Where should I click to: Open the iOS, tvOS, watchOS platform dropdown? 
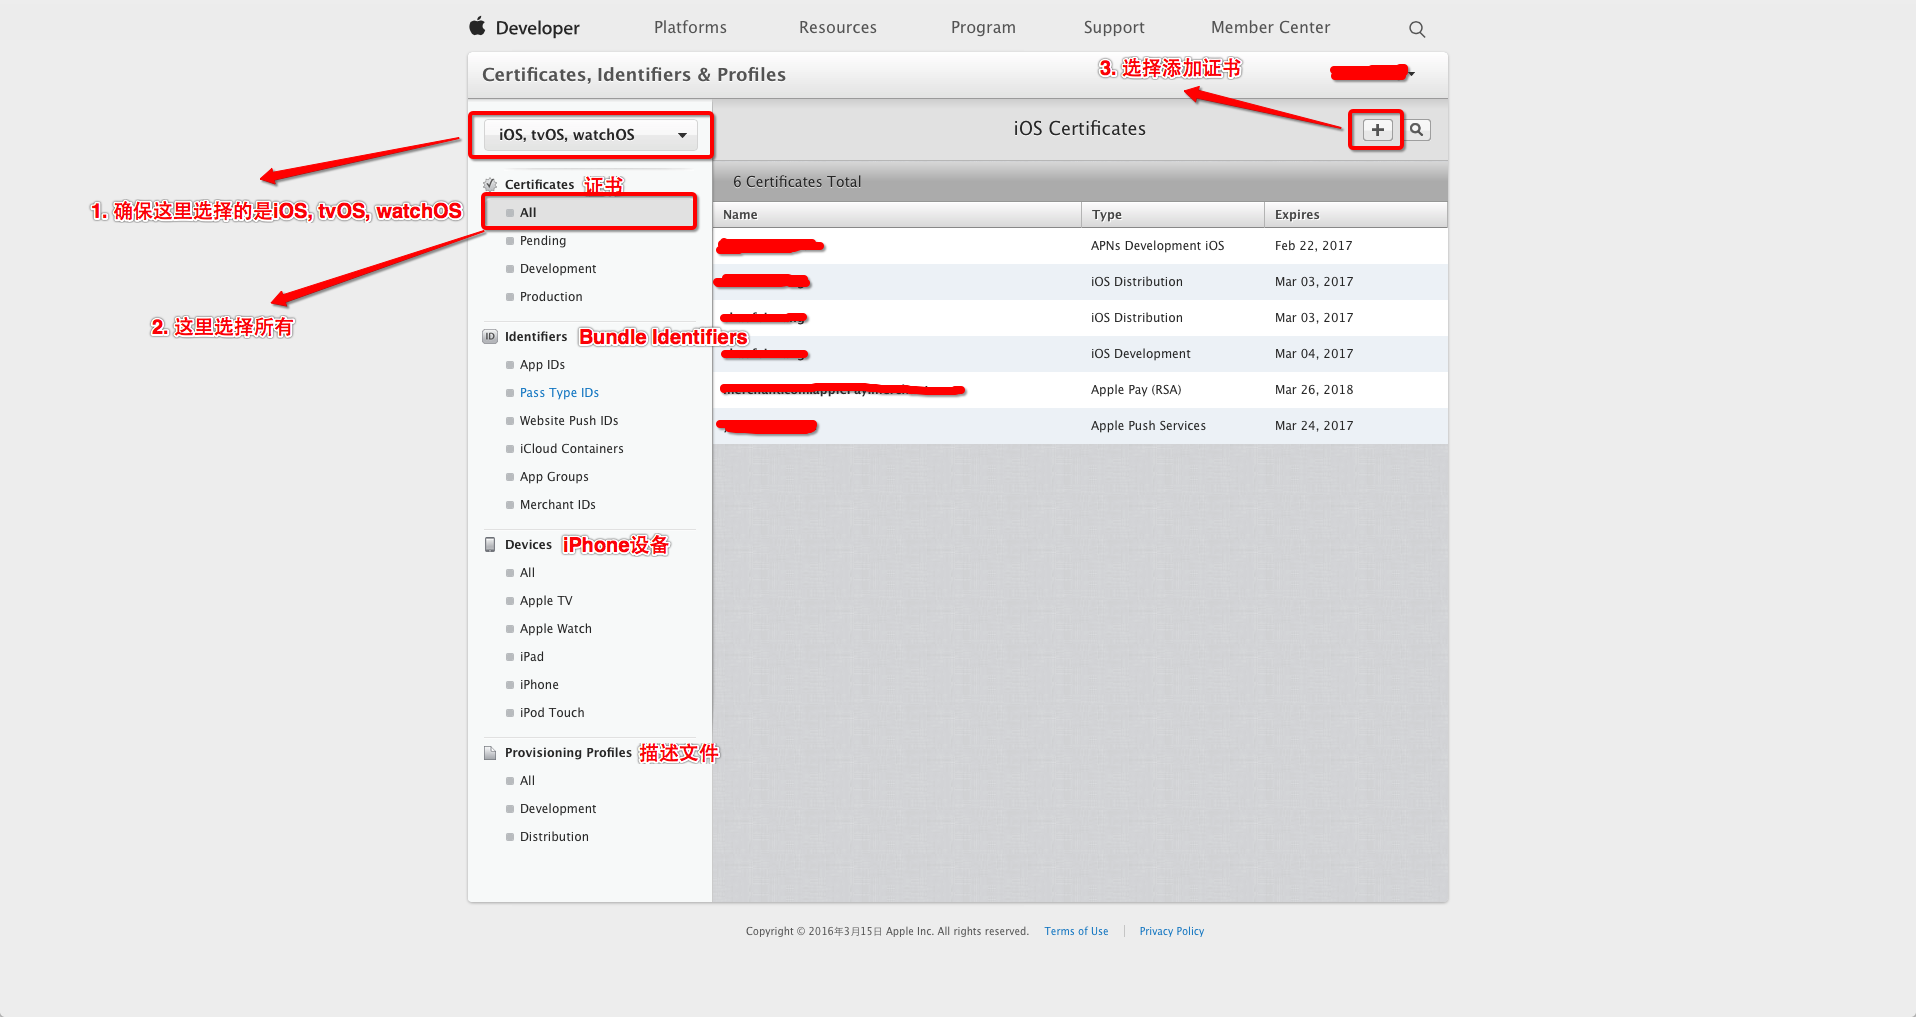[x=591, y=135]
